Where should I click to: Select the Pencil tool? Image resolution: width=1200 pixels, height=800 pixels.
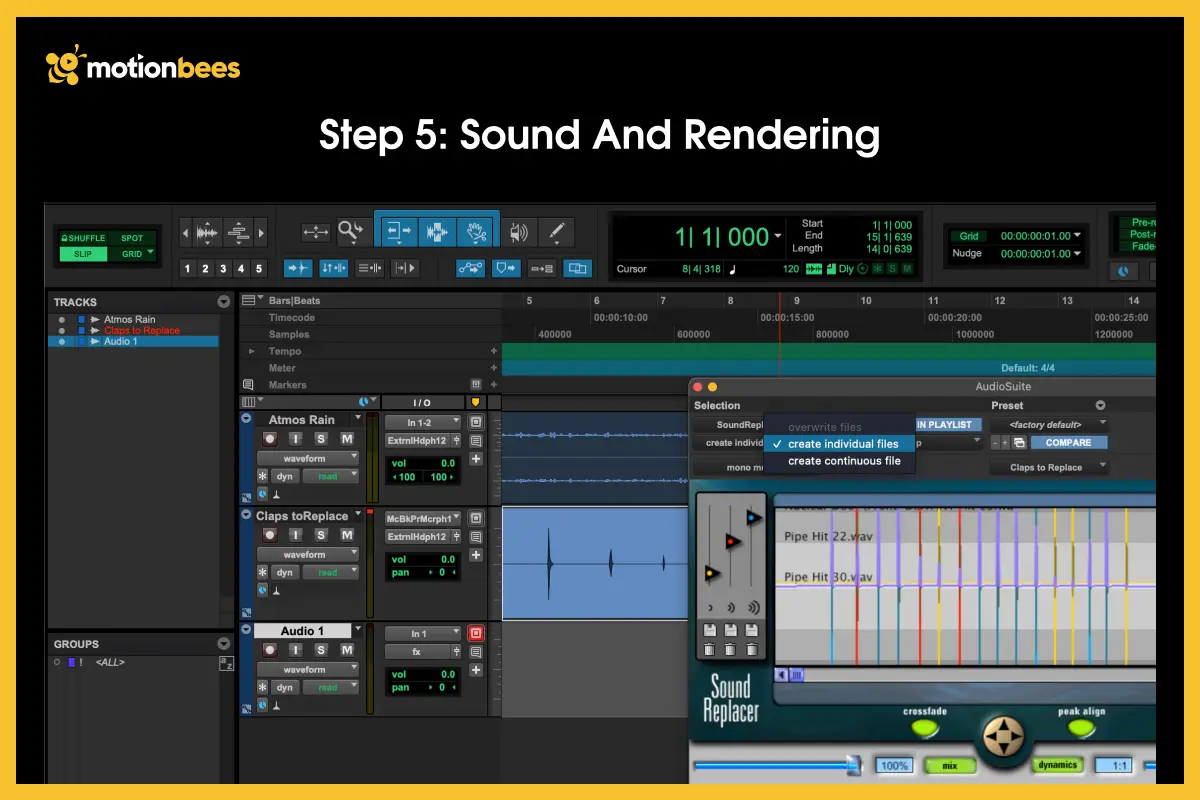tap(557, 232)
